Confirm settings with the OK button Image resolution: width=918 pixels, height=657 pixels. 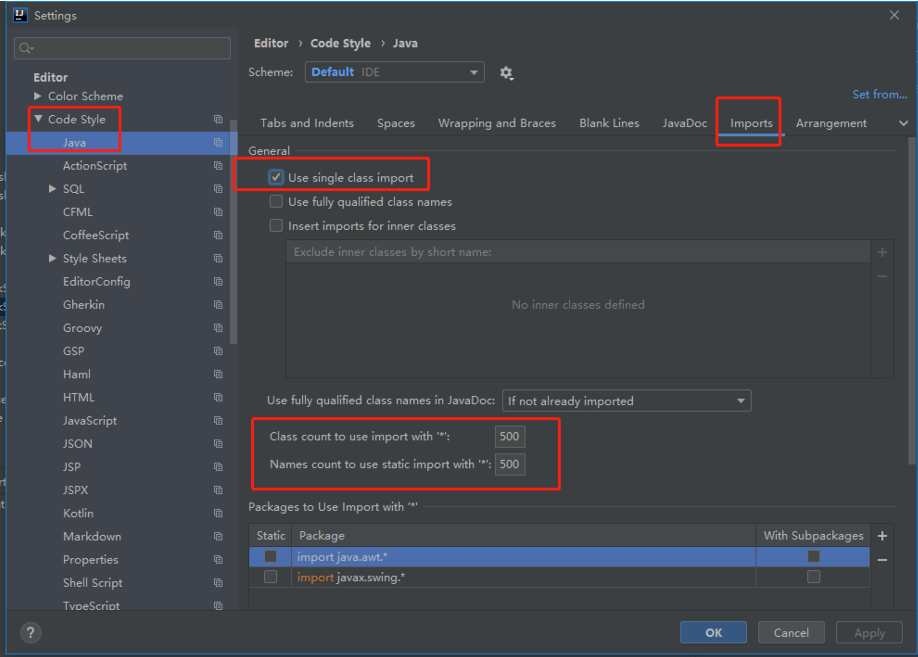click(713, 632)
